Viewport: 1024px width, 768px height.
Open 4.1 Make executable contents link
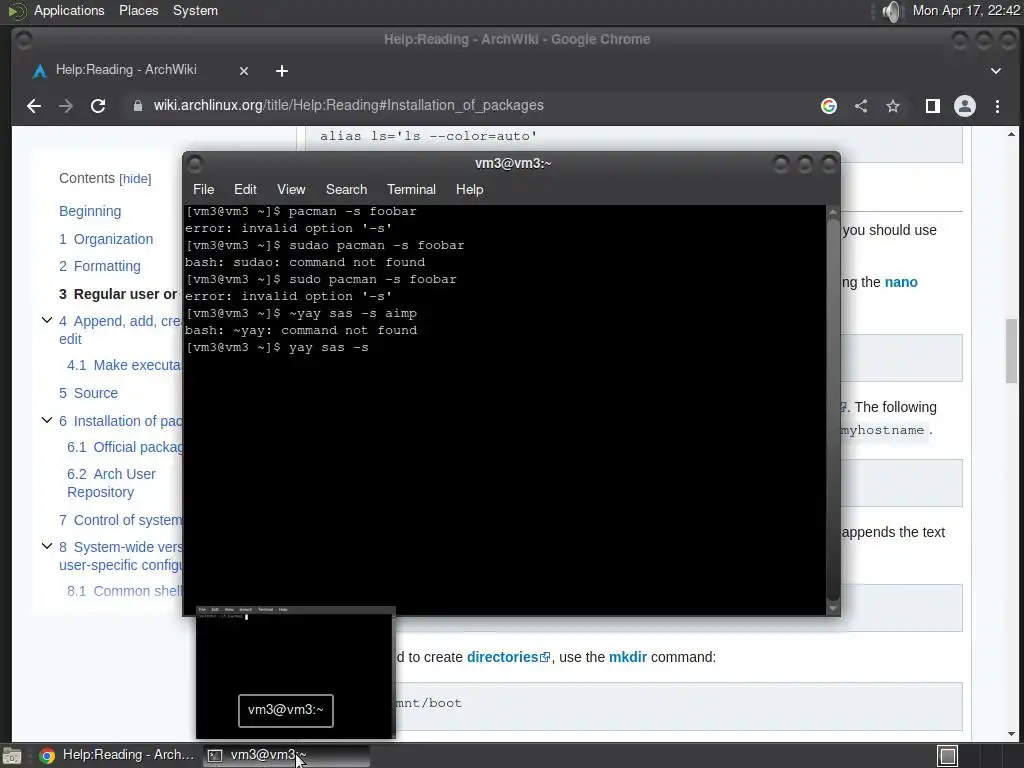[124, 365]
